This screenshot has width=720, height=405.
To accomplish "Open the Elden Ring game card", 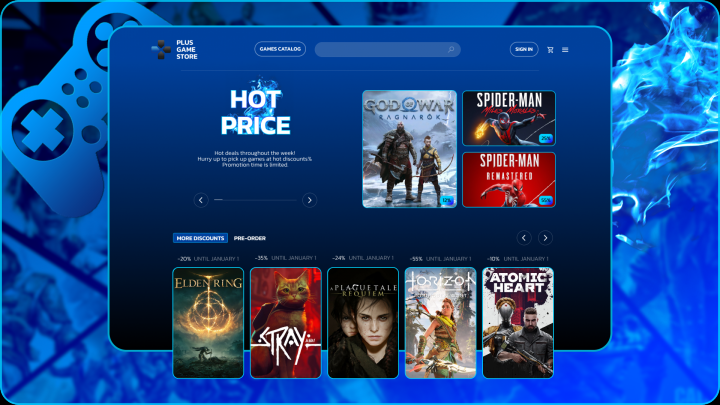I will coord(208,323).
